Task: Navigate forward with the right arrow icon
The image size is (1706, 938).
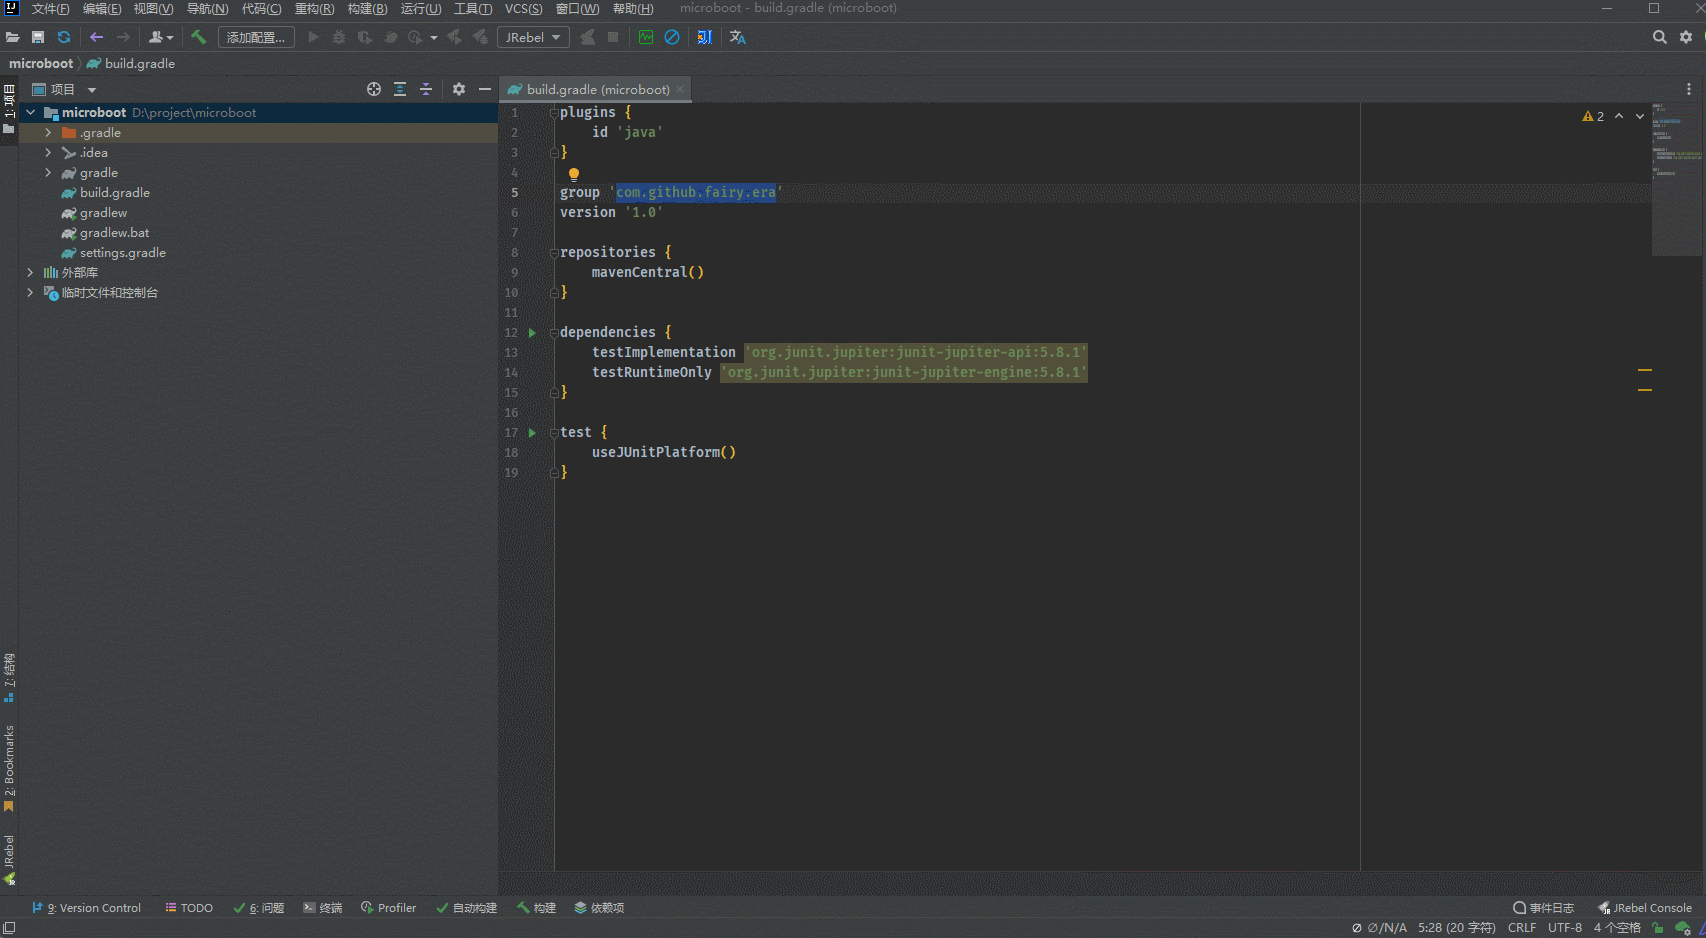Action: [x=123, y=37]
